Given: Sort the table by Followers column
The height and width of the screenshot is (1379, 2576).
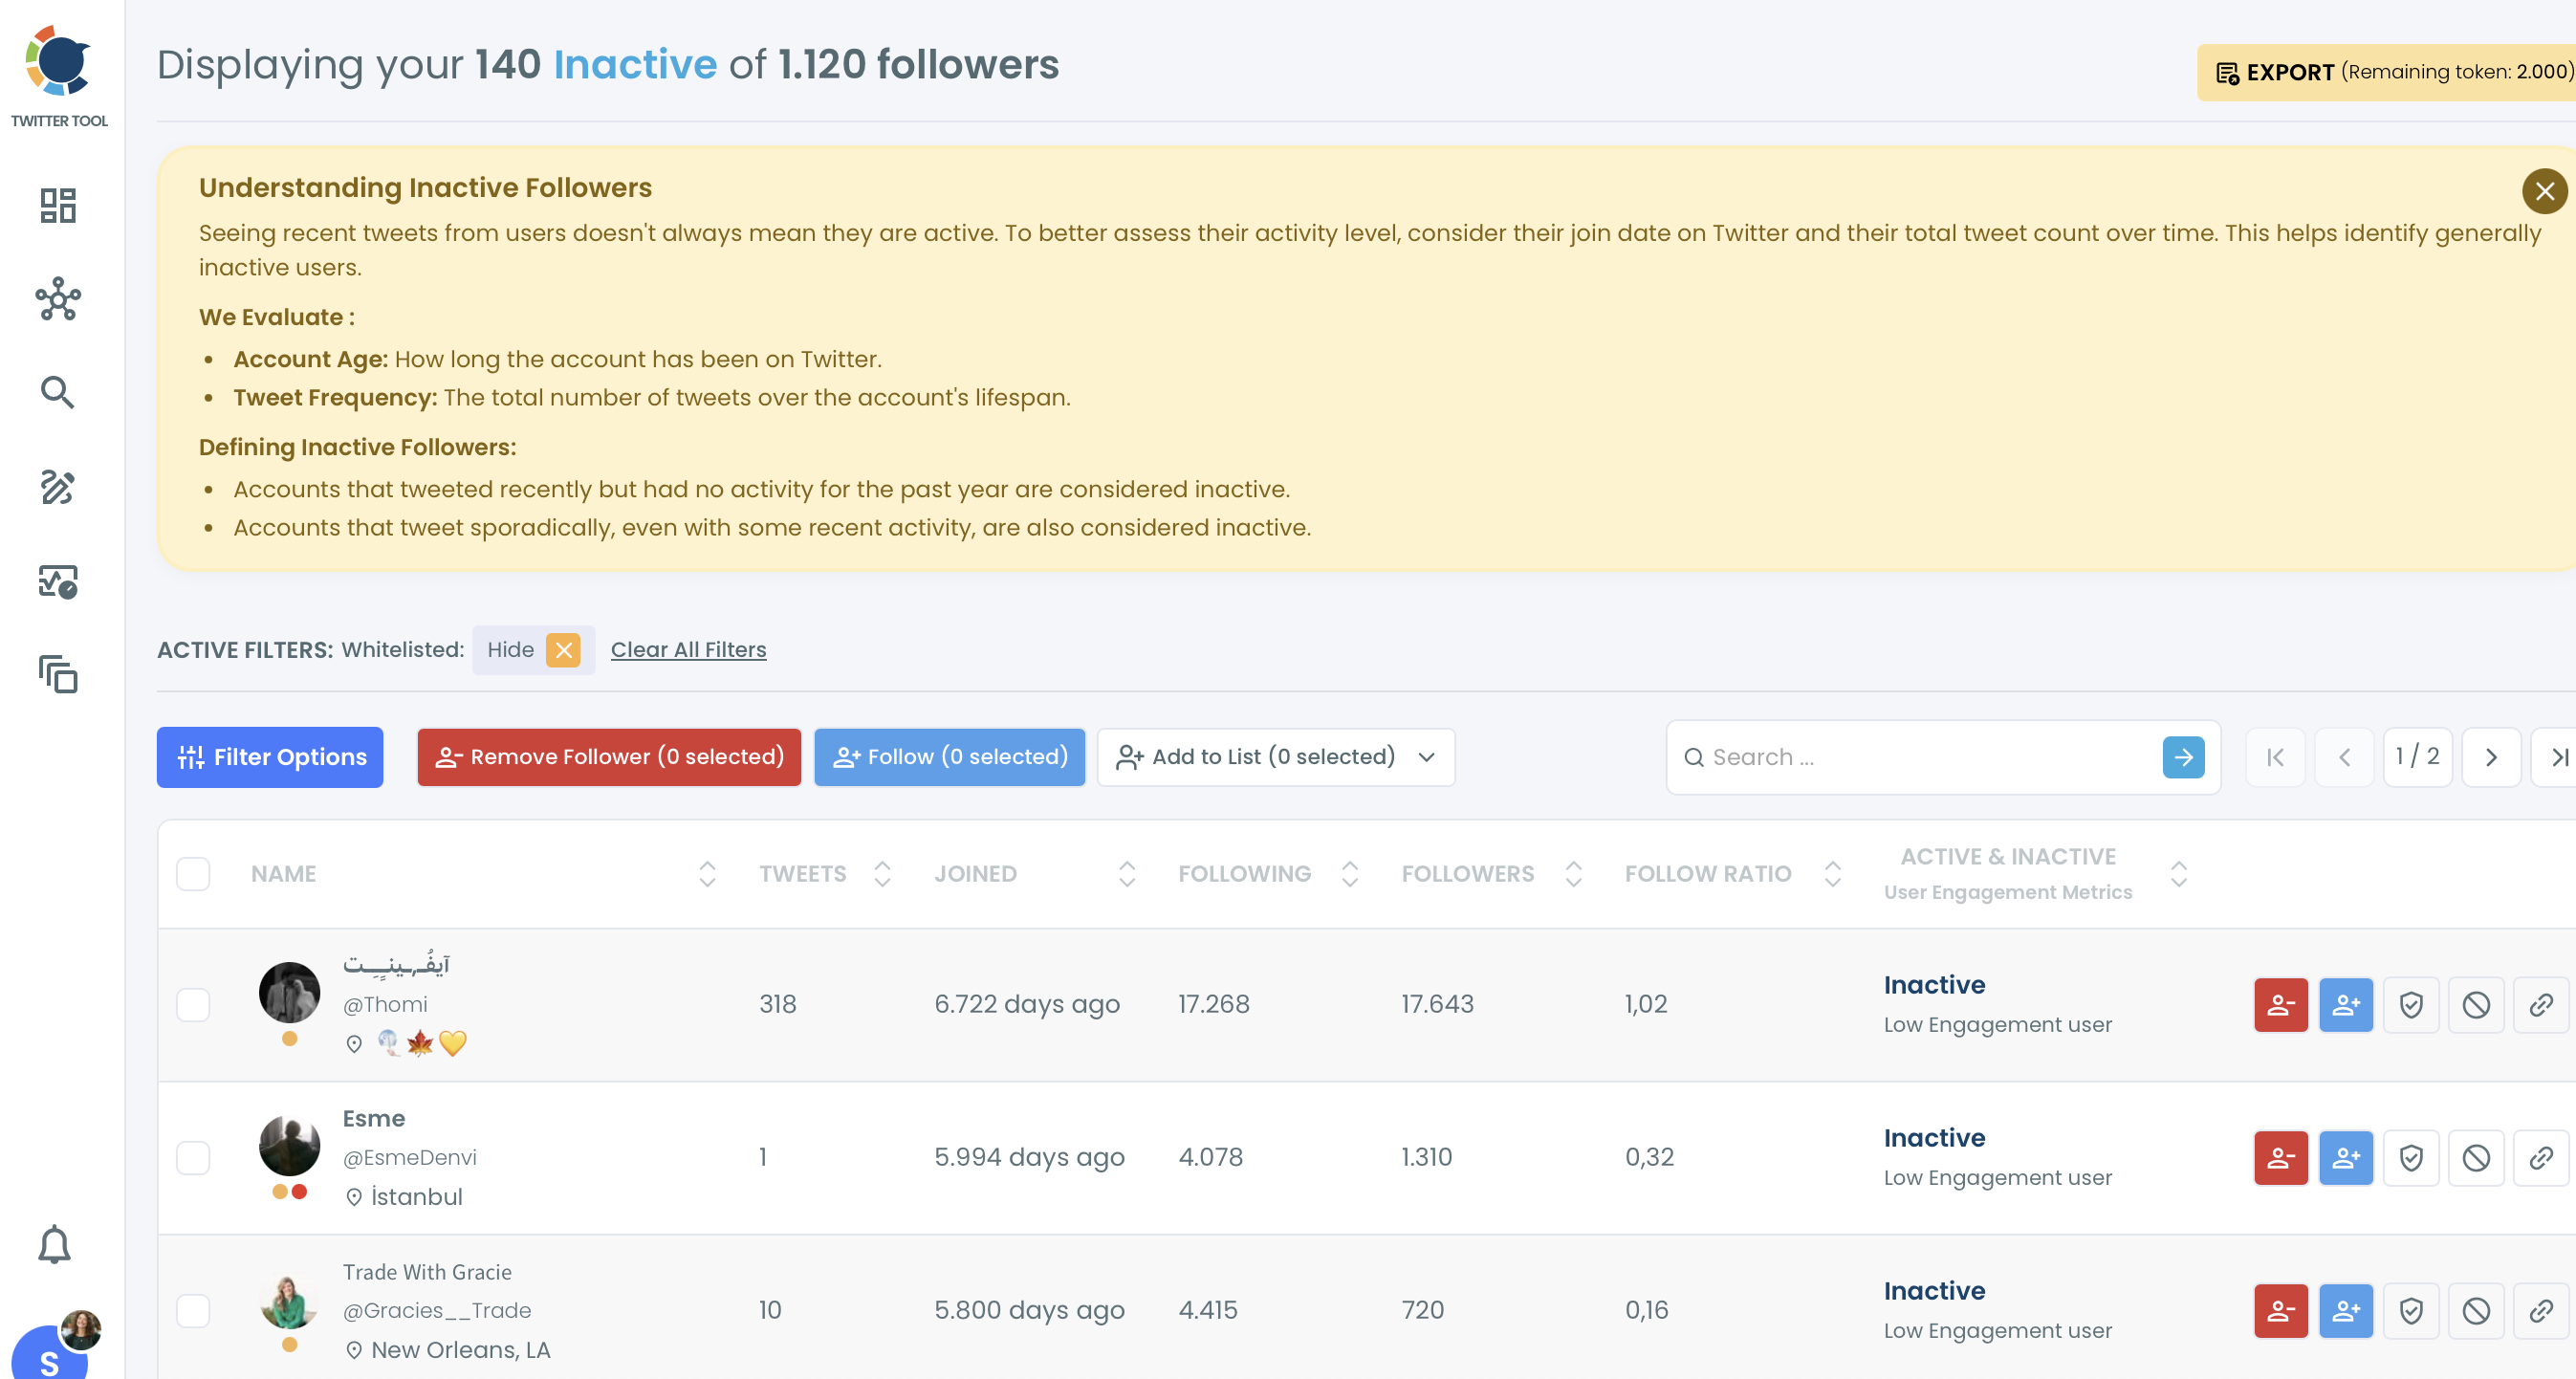Looking at the screenshot, I should (x=1573, y=873).
